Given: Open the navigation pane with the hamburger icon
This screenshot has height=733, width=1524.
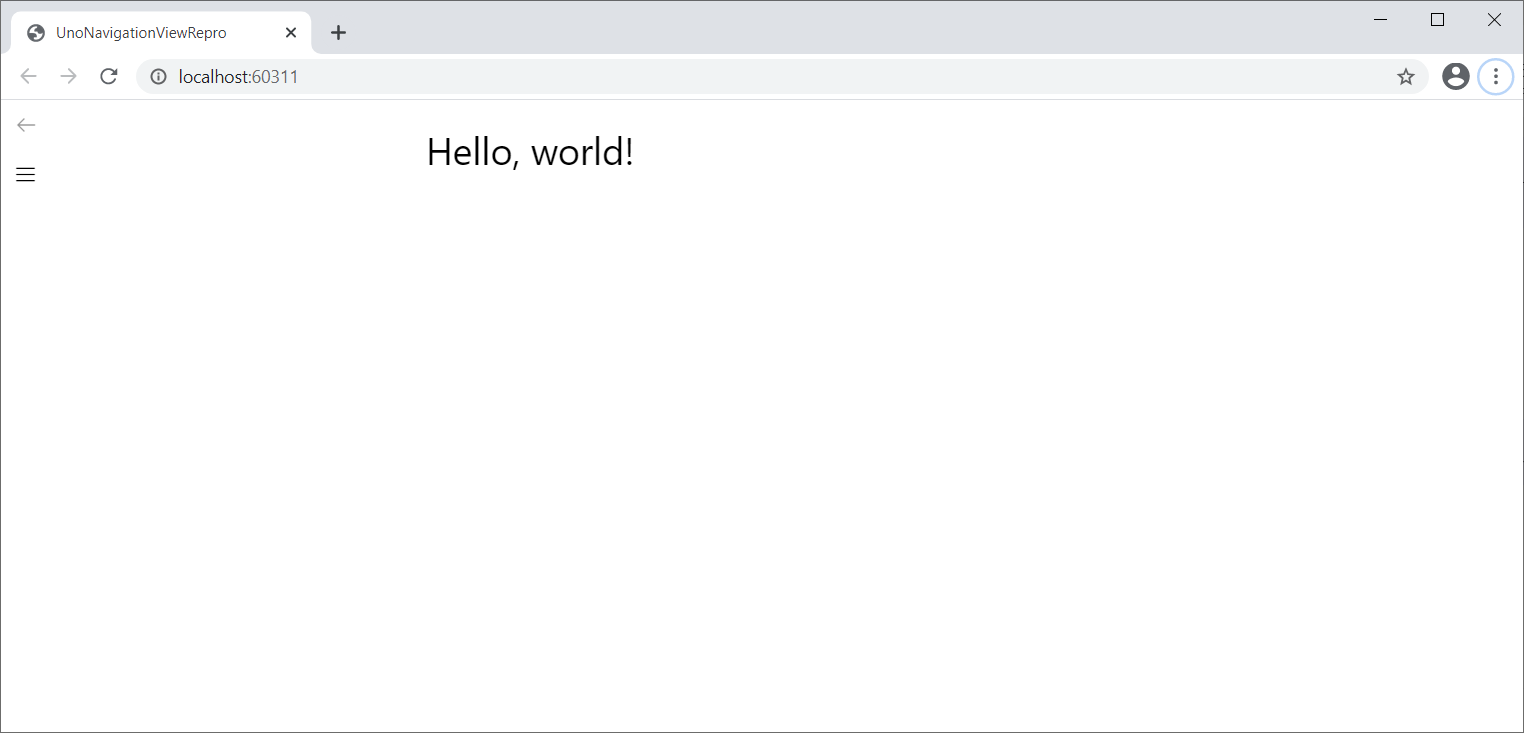Looking at the screenshot, I should tap(25, 174).
